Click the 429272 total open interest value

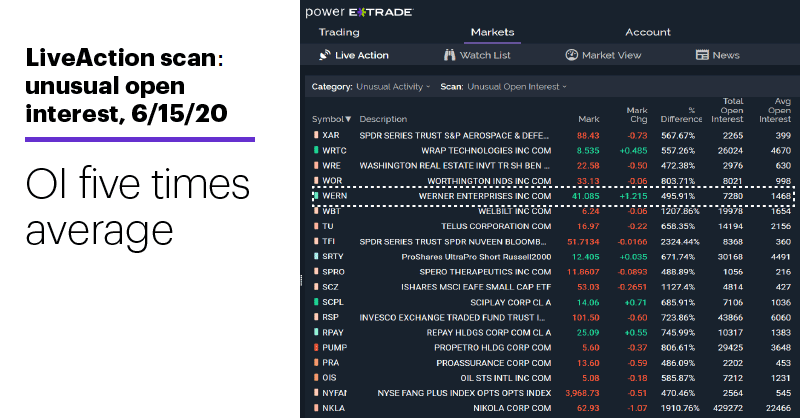[728, 408]
